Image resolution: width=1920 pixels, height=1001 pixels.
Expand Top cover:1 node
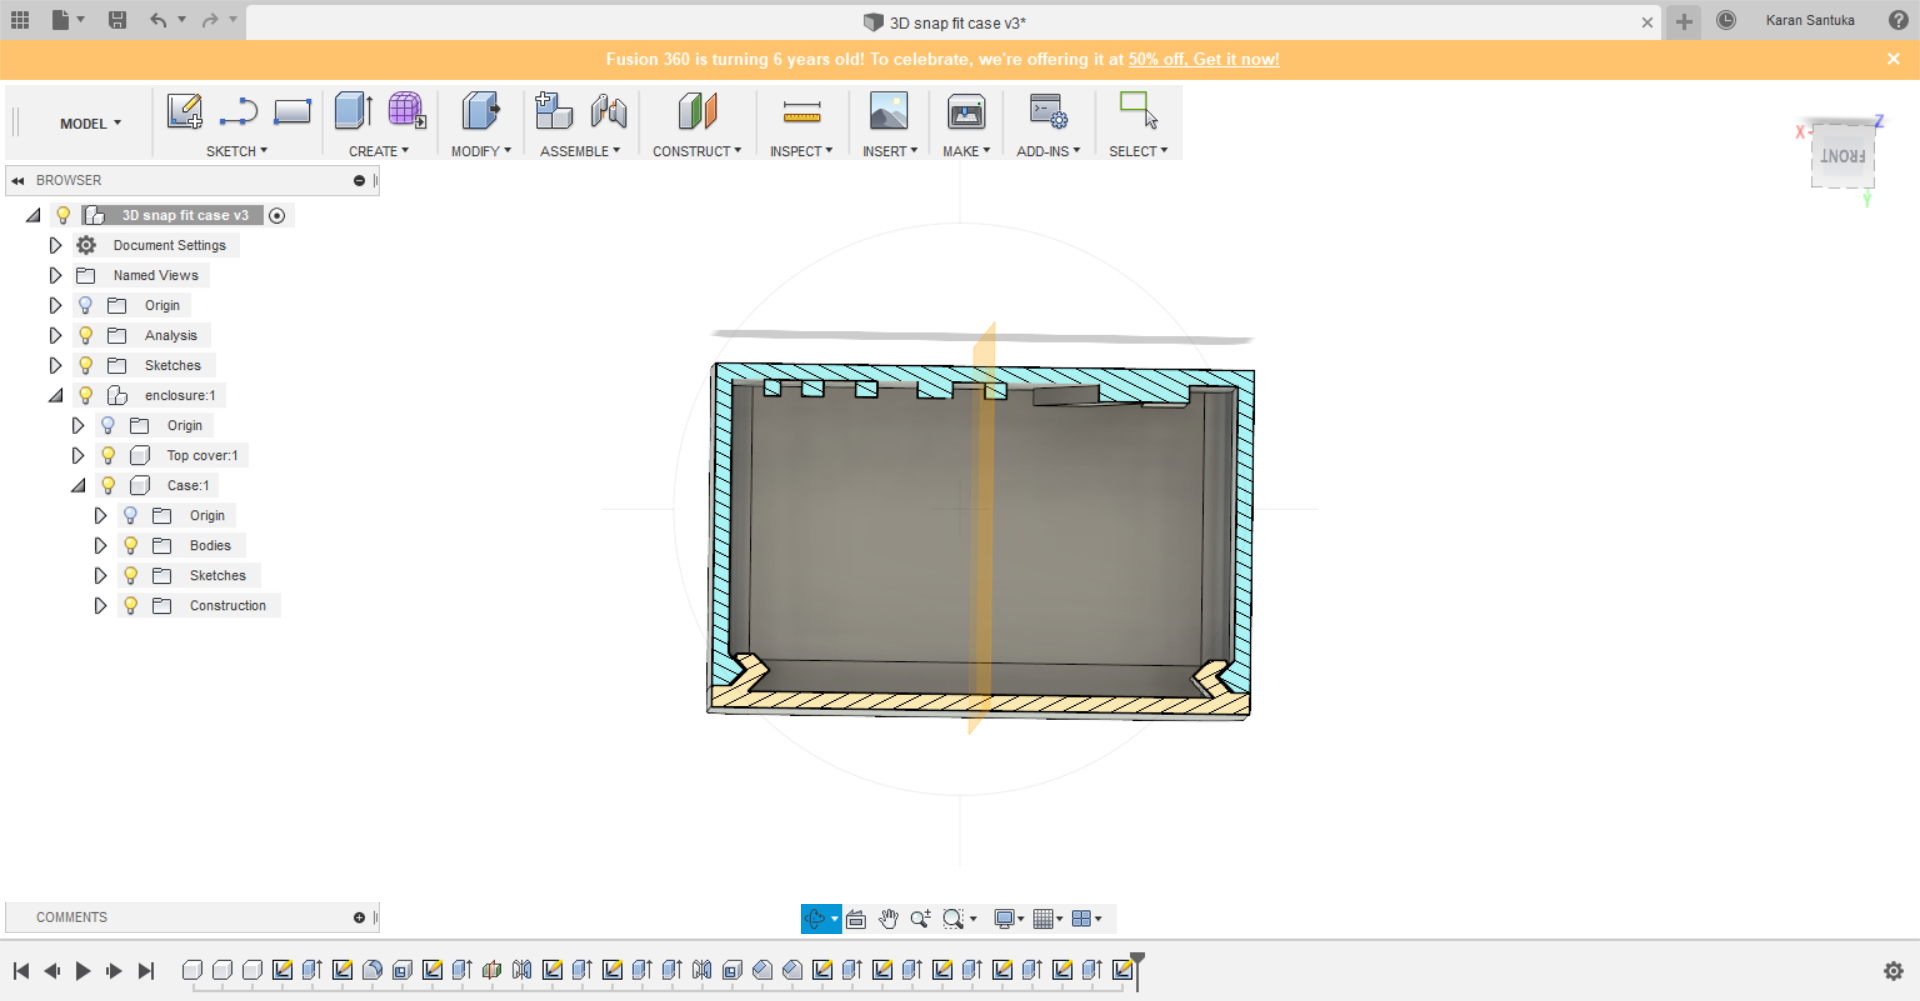click(x=78, y=455)
